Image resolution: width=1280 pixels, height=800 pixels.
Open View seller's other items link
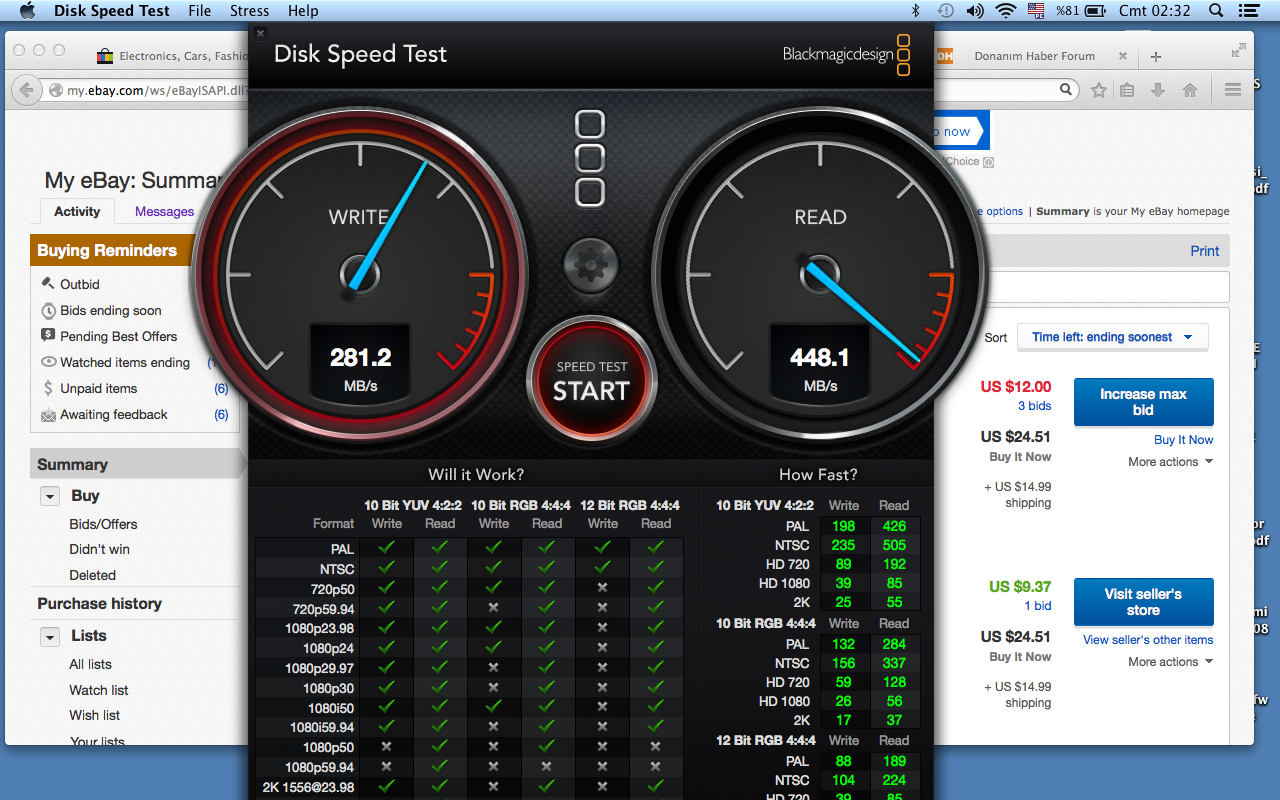[1148, 640]
